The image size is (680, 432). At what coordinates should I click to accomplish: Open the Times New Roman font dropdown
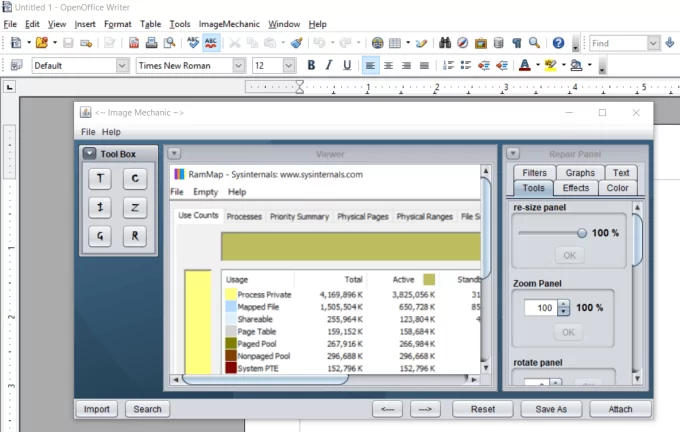pyautogui.click(x=238, y=65)
